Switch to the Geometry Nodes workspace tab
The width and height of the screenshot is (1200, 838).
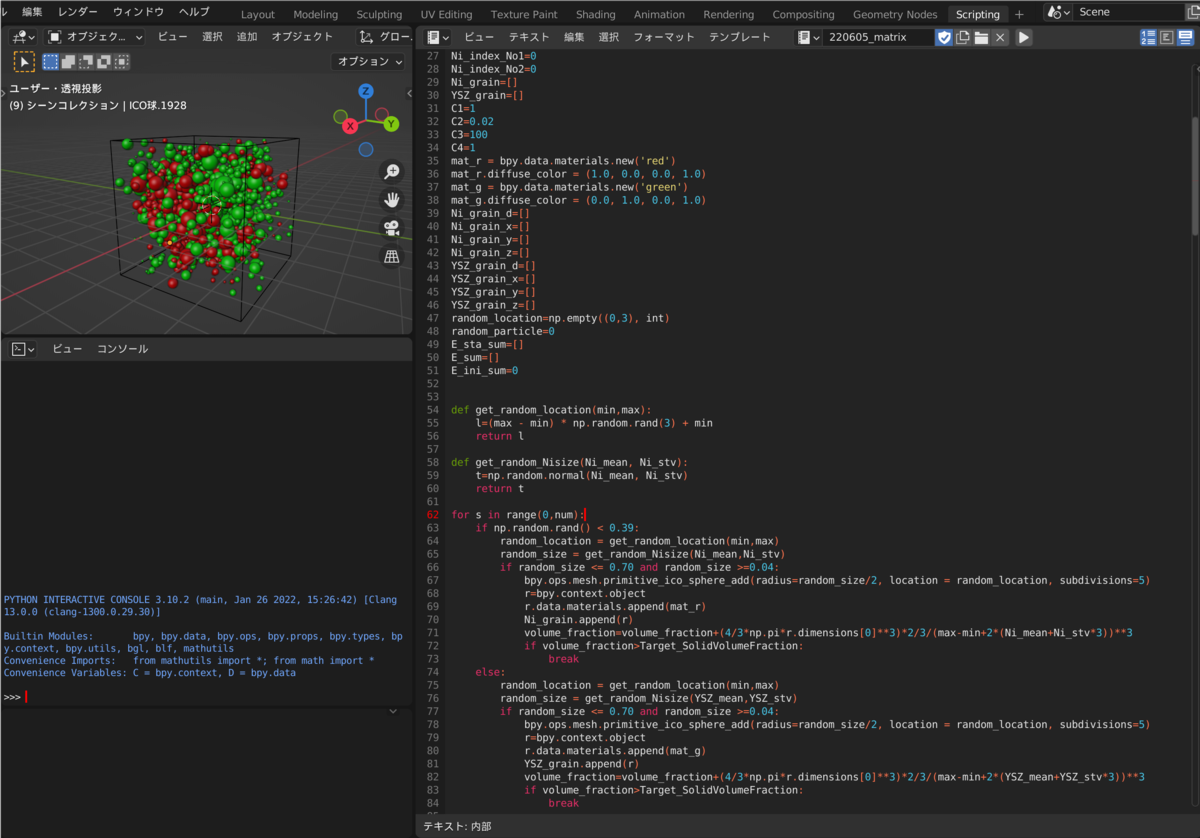[895, 14]
